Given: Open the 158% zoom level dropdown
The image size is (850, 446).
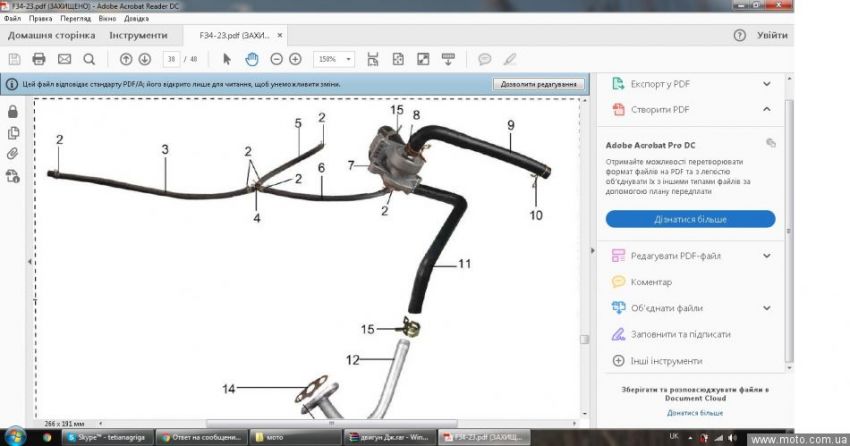Looking at the screenshot, I should pos(333,59).
